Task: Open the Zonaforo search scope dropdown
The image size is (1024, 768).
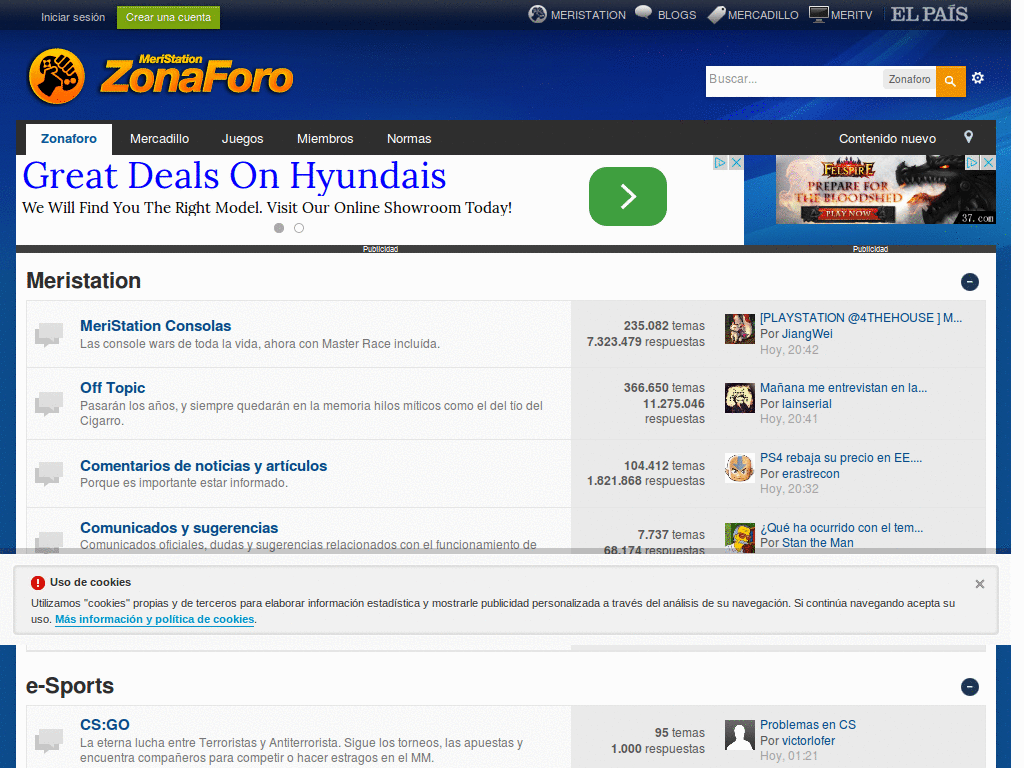Action: [x=909, y=78]
